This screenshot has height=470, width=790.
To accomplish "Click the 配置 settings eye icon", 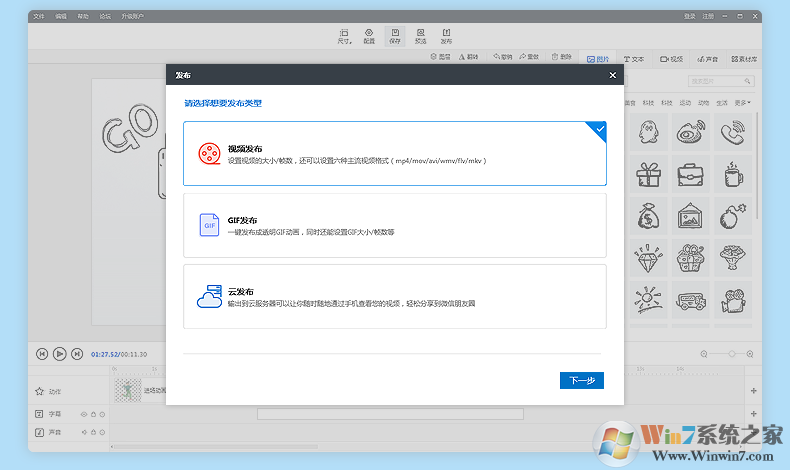I will [x=369, y=36].
